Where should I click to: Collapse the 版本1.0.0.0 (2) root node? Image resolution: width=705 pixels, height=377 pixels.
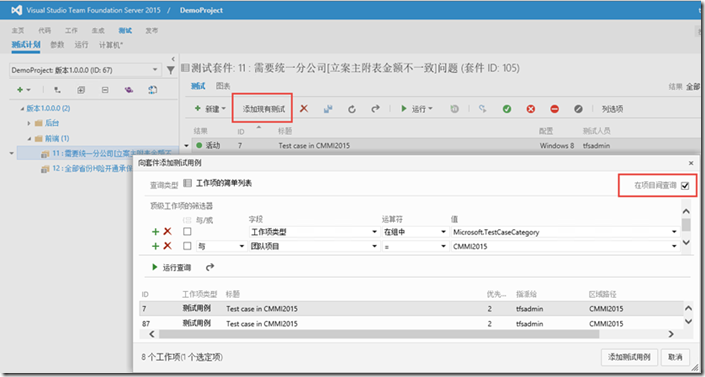click(22, 108)
